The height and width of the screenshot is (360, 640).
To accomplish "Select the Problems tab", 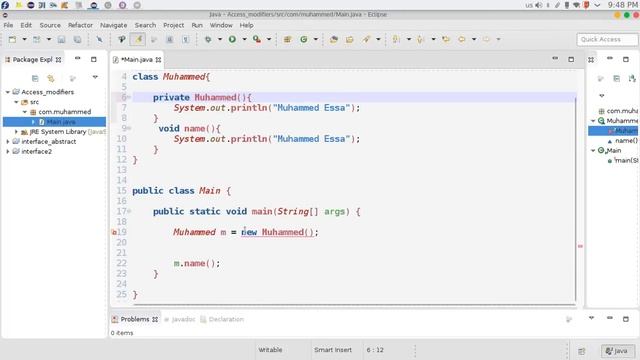I will [135, 319].
